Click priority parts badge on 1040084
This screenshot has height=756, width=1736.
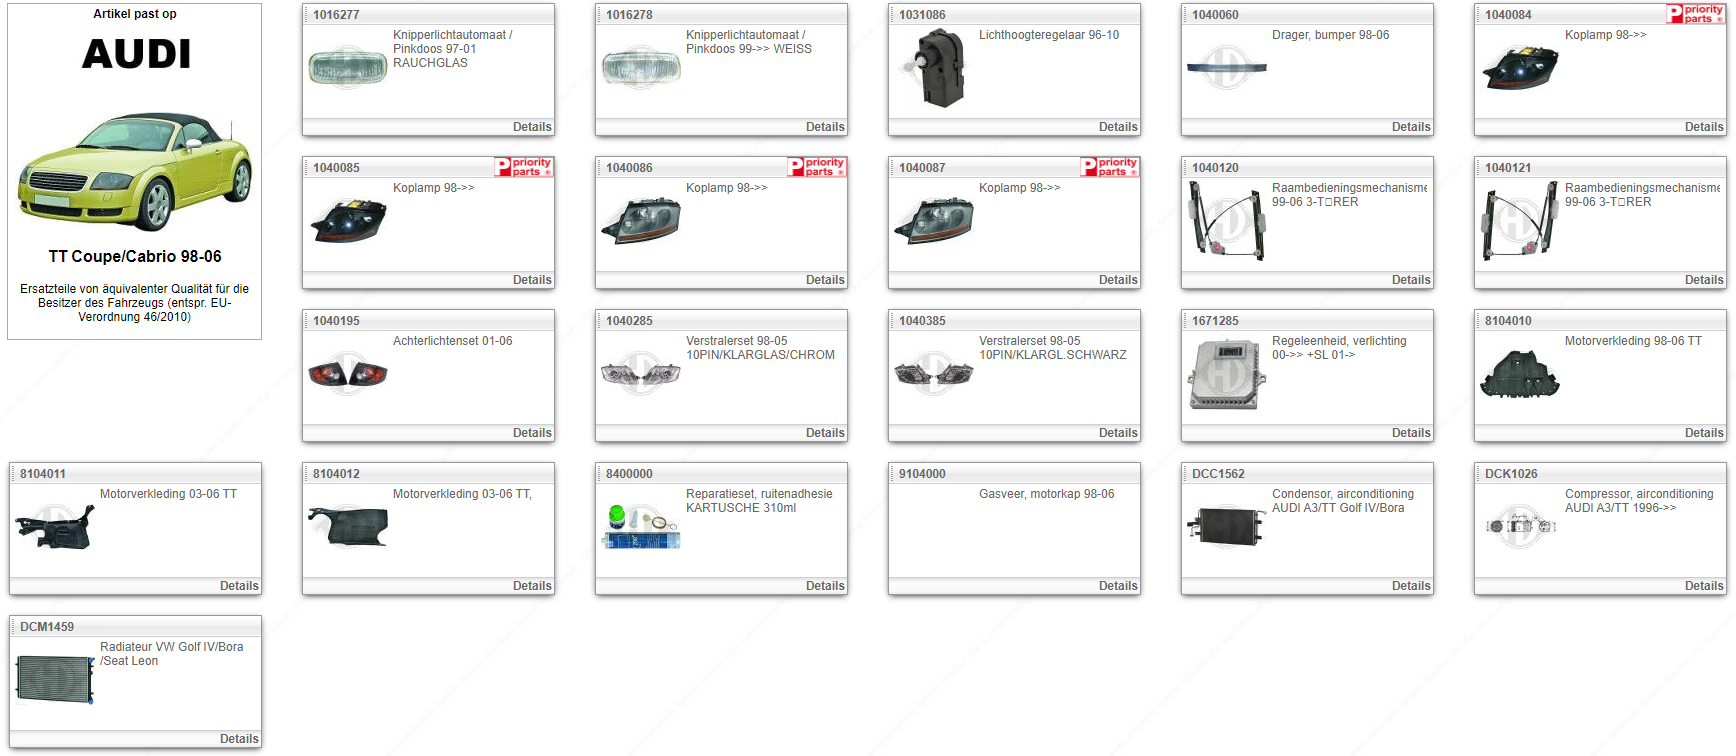pos(1695,14)
